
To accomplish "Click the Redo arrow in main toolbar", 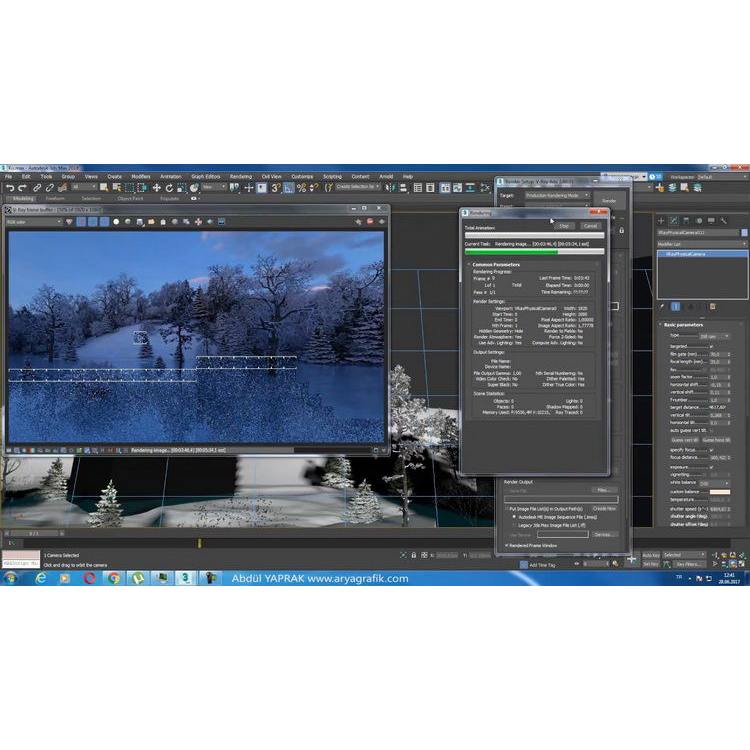I will pyautogui.click(x=22, y=188).
